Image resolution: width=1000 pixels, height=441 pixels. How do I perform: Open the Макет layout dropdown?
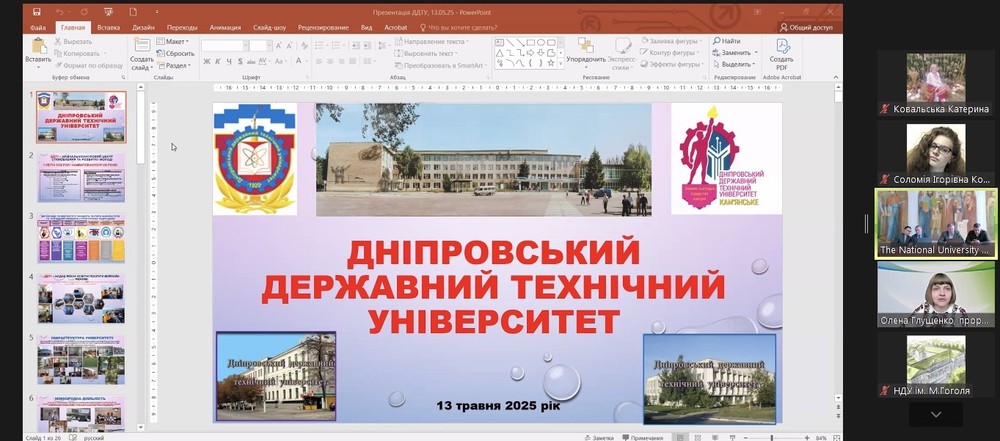173,41
